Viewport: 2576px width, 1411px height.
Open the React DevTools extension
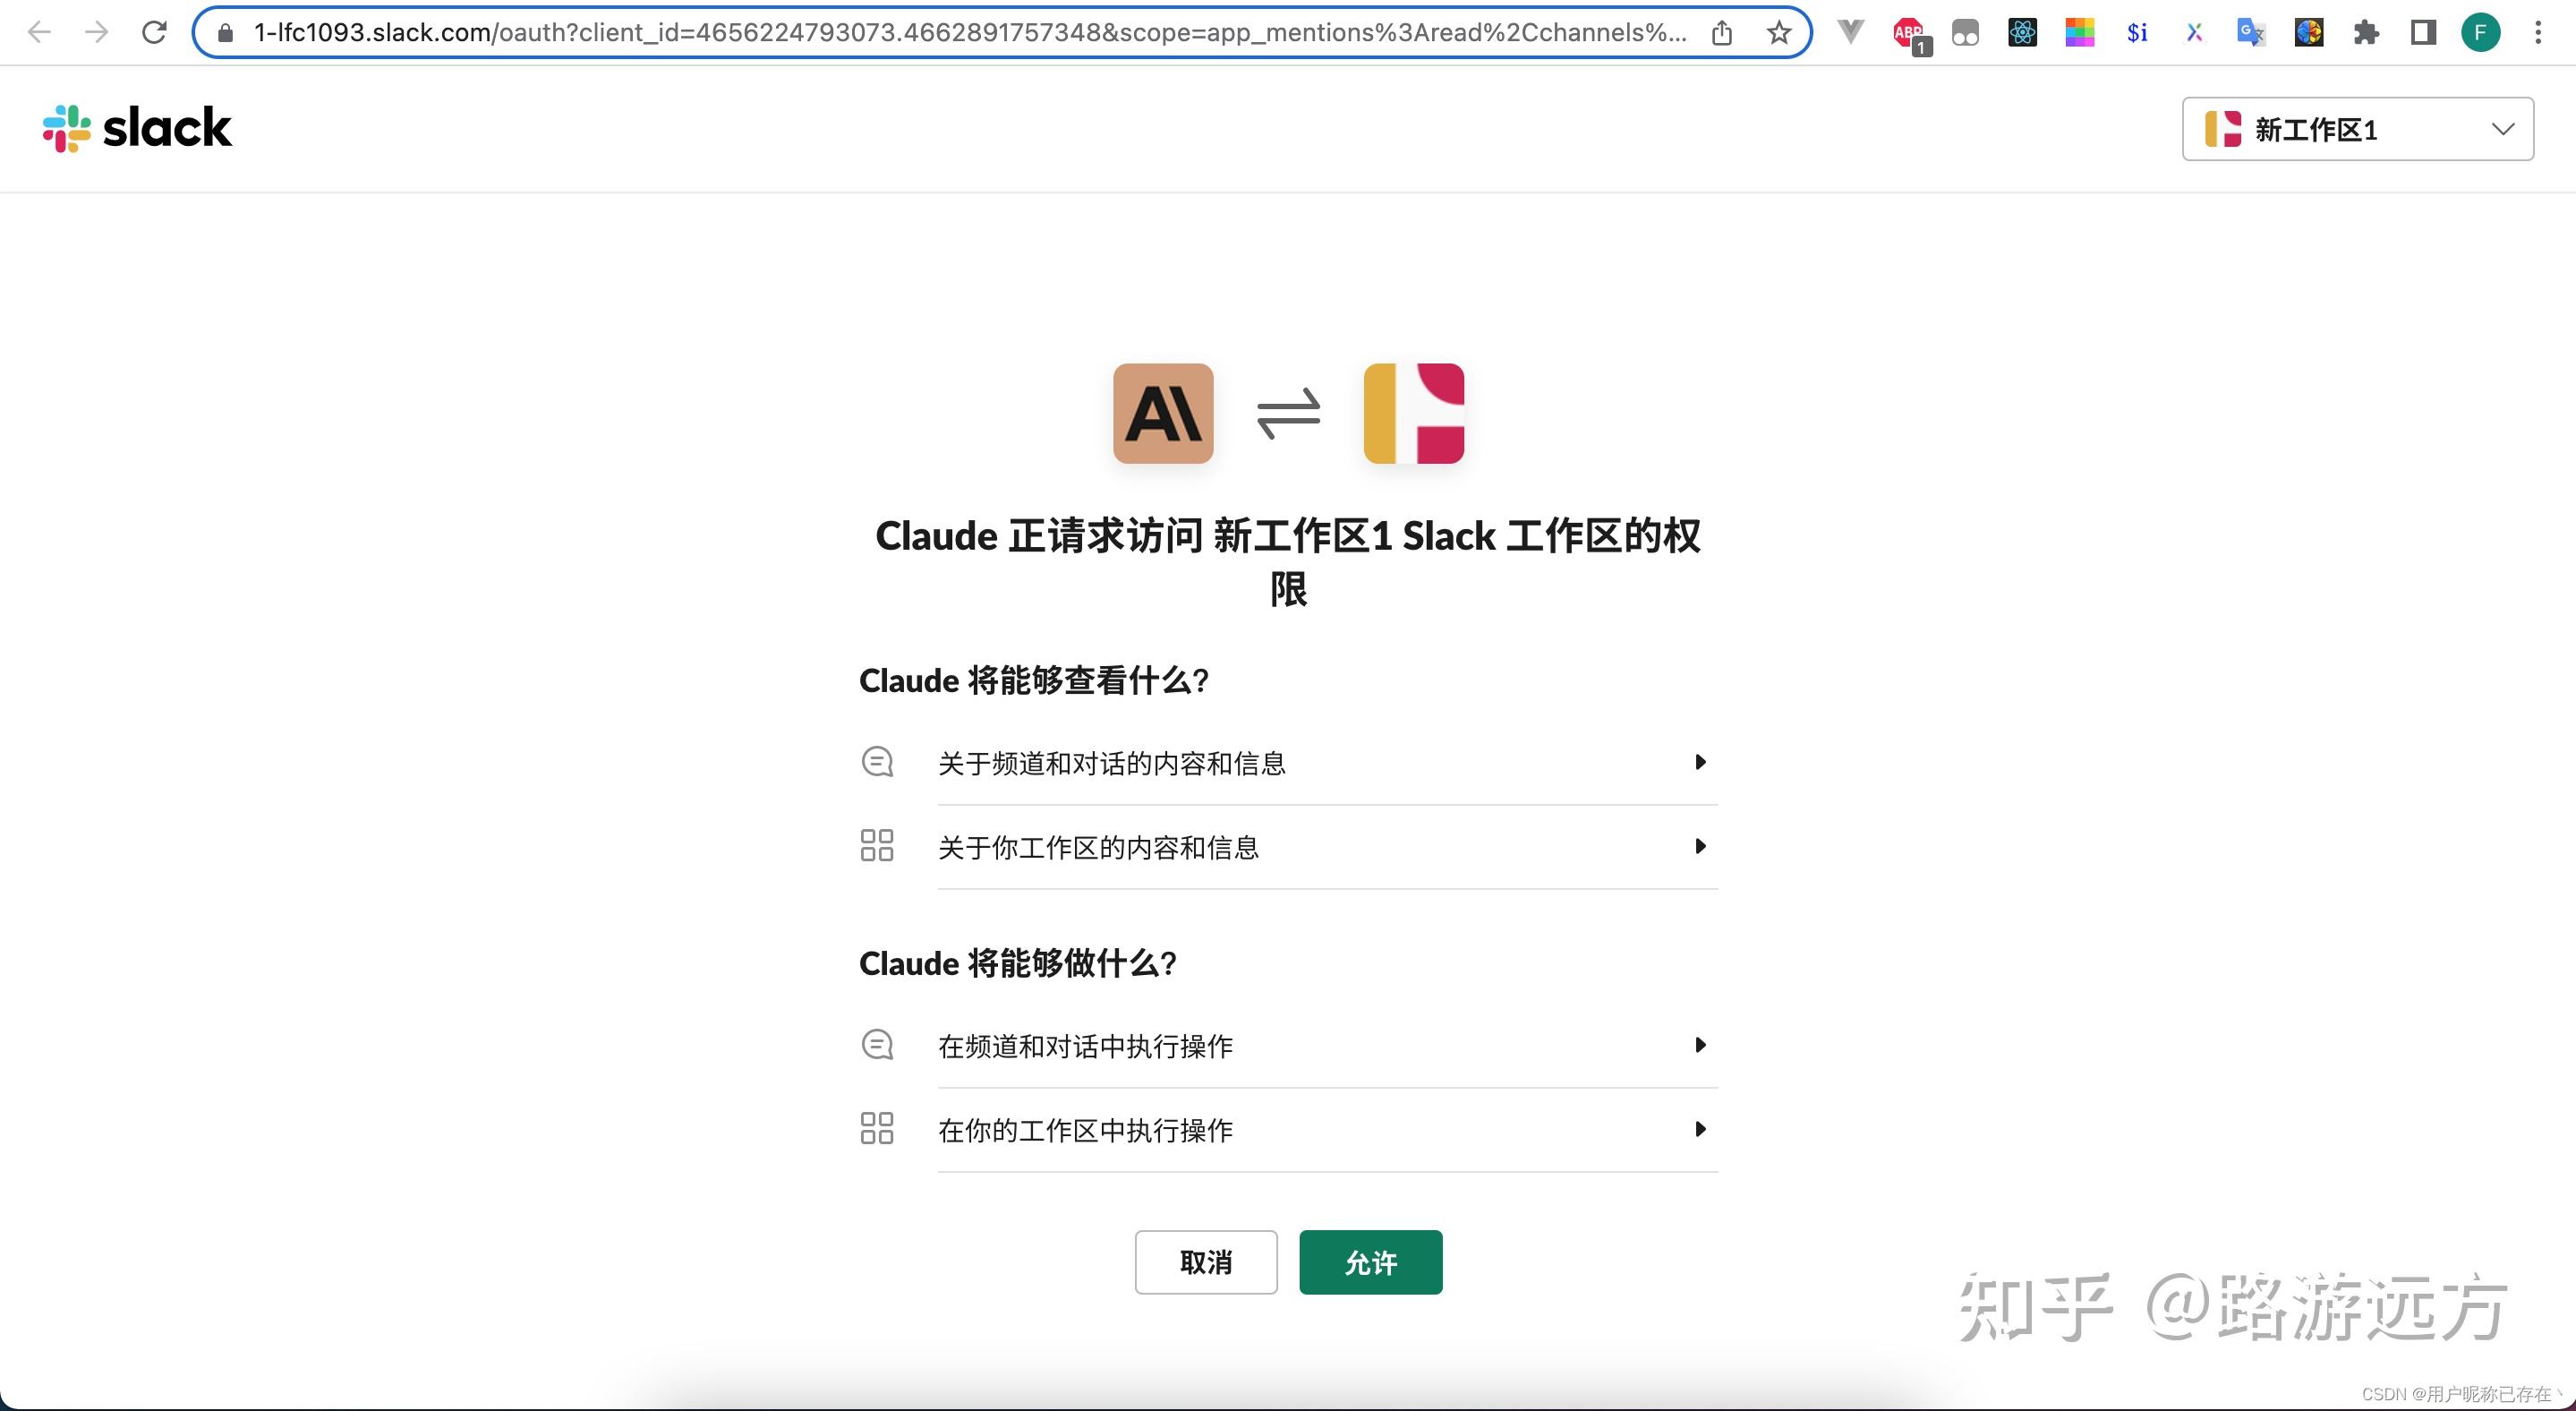[2022, 31]
